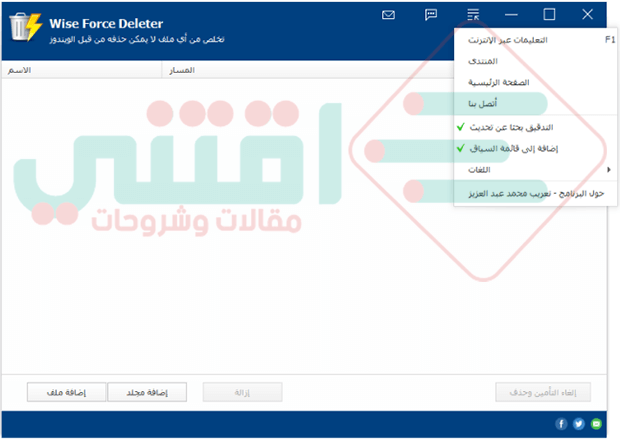Viewport: 620px width, 440px height.
Task: Click the green email icon in footer
Action: 596,424
